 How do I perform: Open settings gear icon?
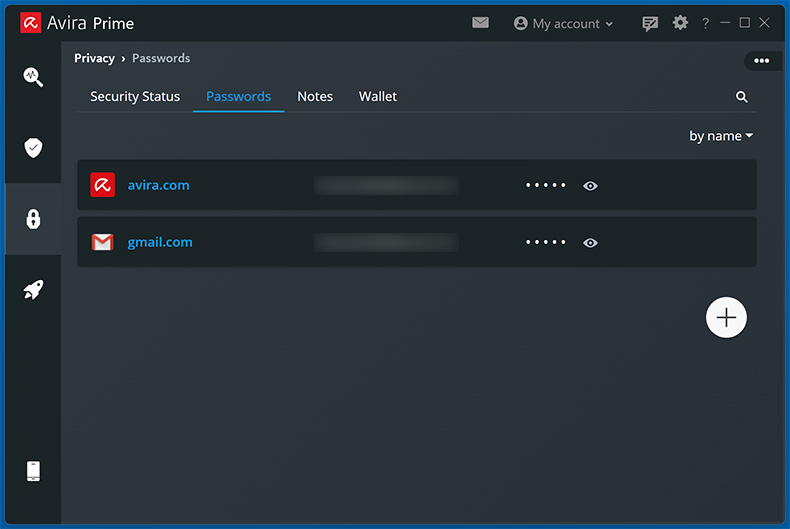click(680, 23)
